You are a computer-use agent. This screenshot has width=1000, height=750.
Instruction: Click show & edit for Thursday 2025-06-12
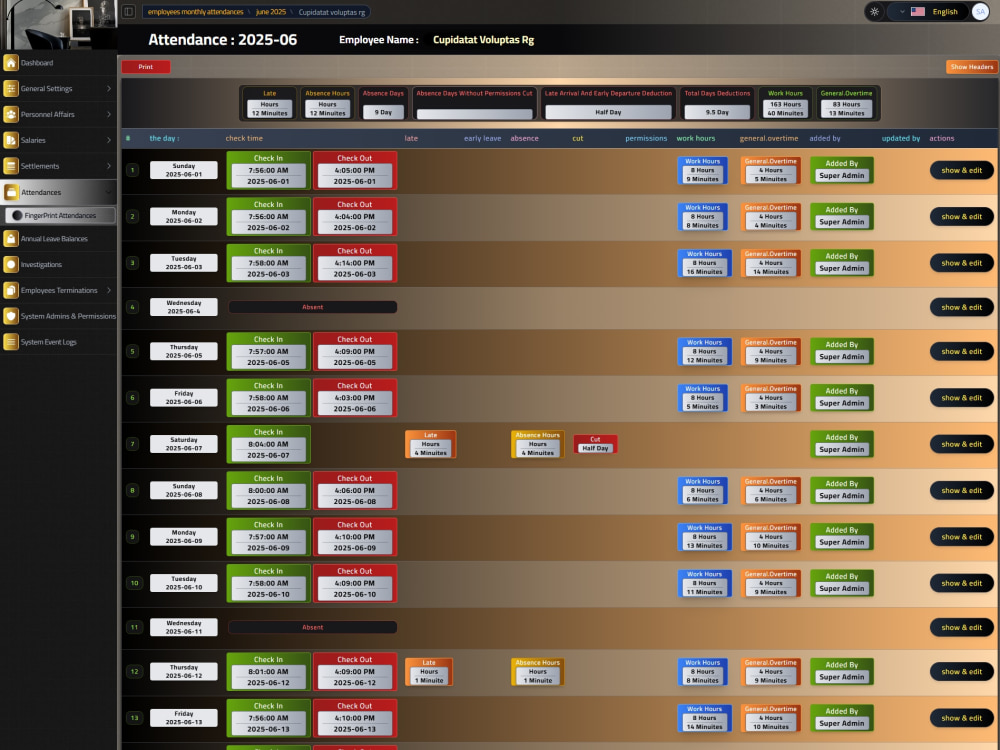pyautogui.click(x=962, y=672)
